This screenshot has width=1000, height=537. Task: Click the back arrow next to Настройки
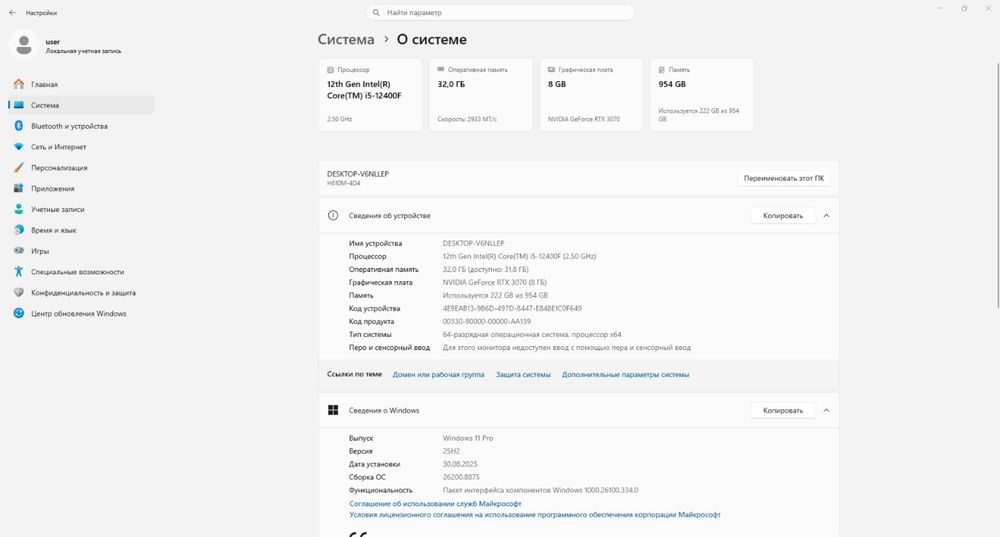pos(12,12)
